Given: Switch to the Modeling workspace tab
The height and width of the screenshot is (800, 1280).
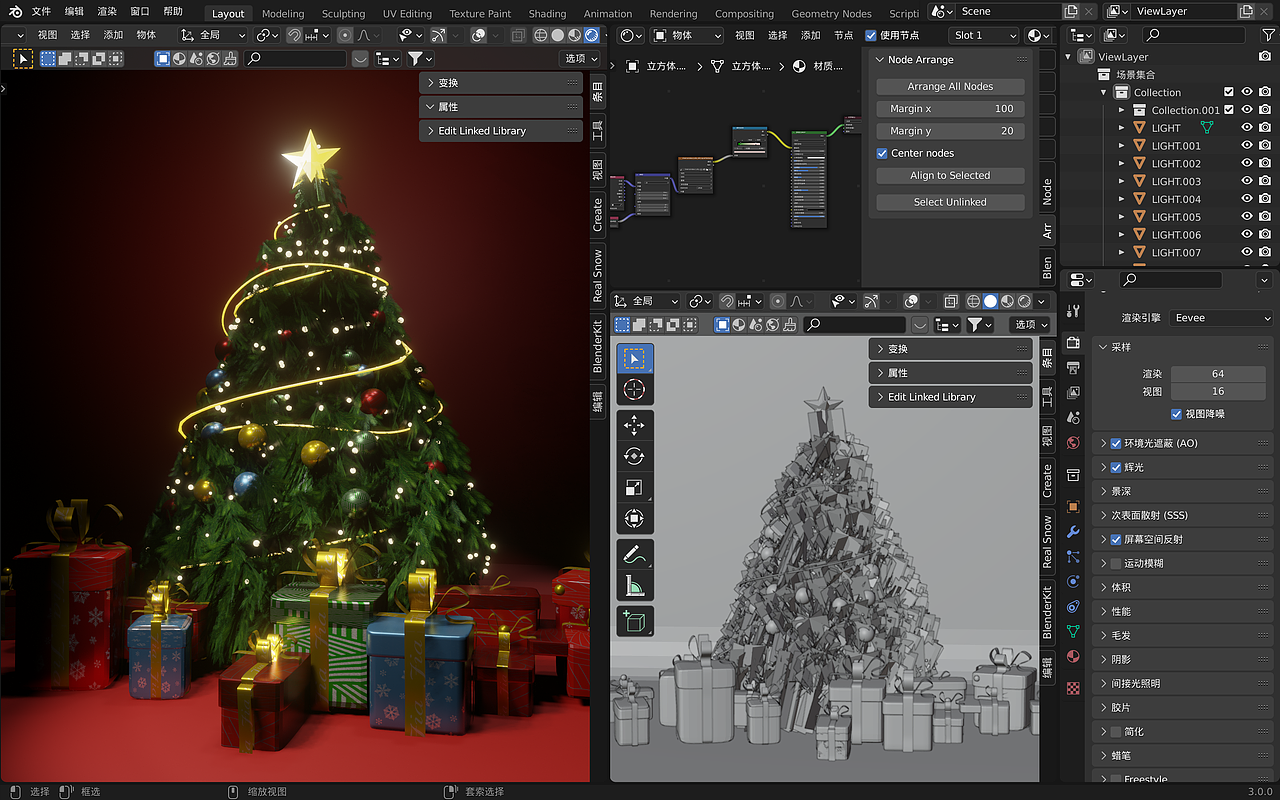Looking at the screenshot, I should (x=283, y=14).
